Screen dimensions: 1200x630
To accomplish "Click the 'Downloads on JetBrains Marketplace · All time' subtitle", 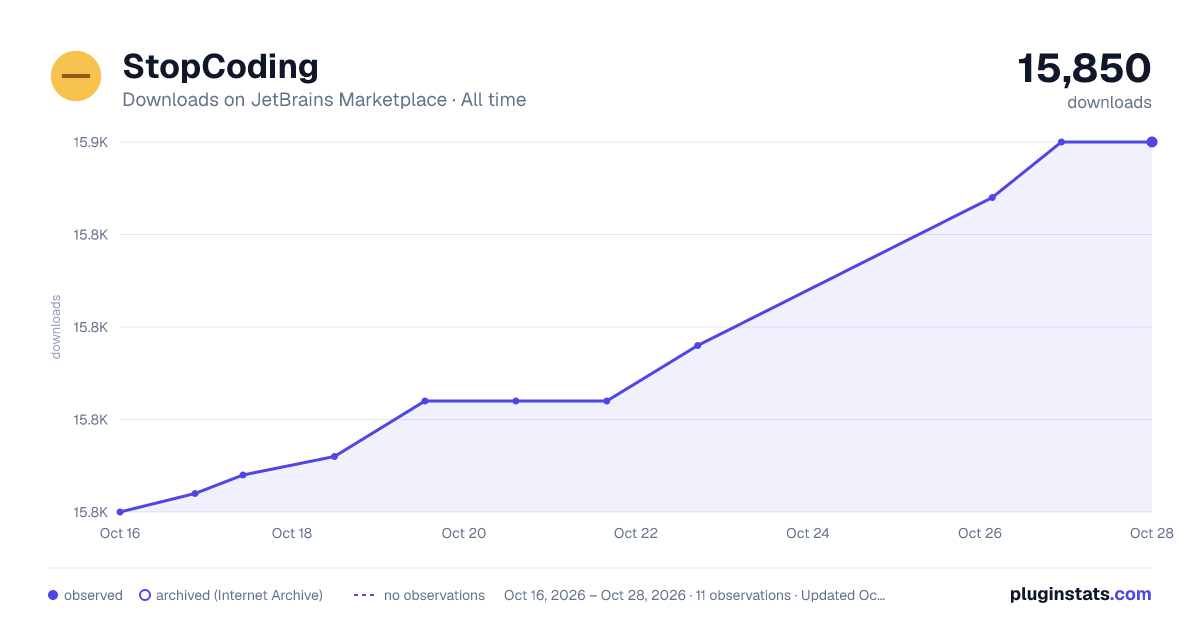I will (x=324, y=100).
